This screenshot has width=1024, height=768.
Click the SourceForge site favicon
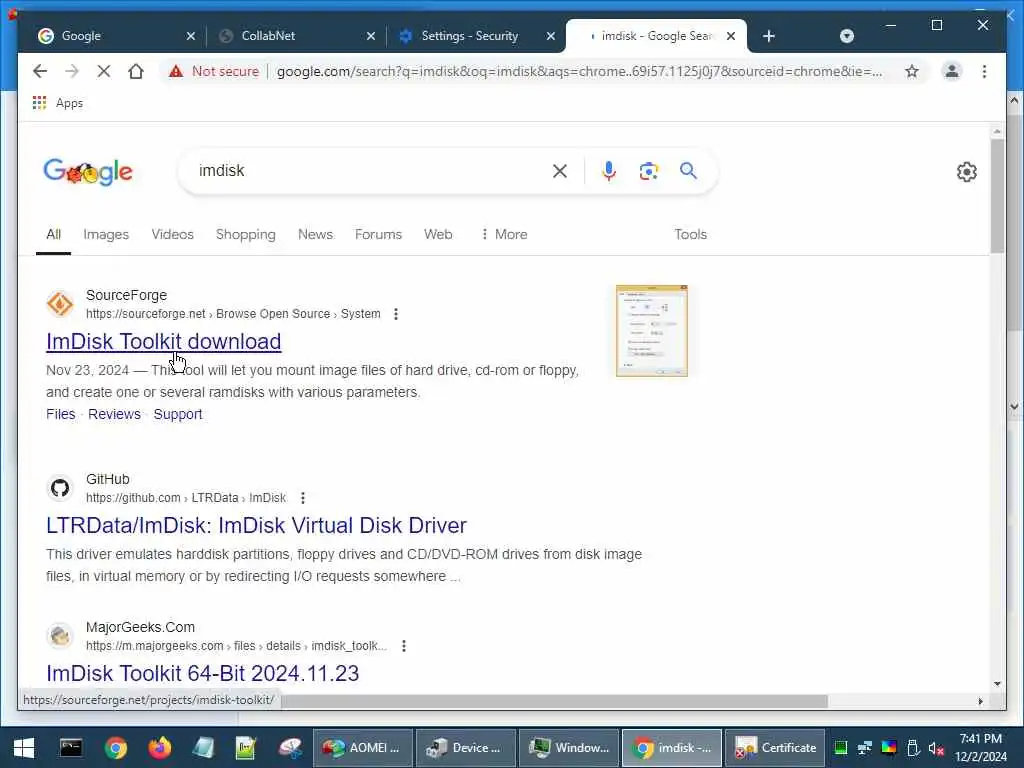(60, 304)
